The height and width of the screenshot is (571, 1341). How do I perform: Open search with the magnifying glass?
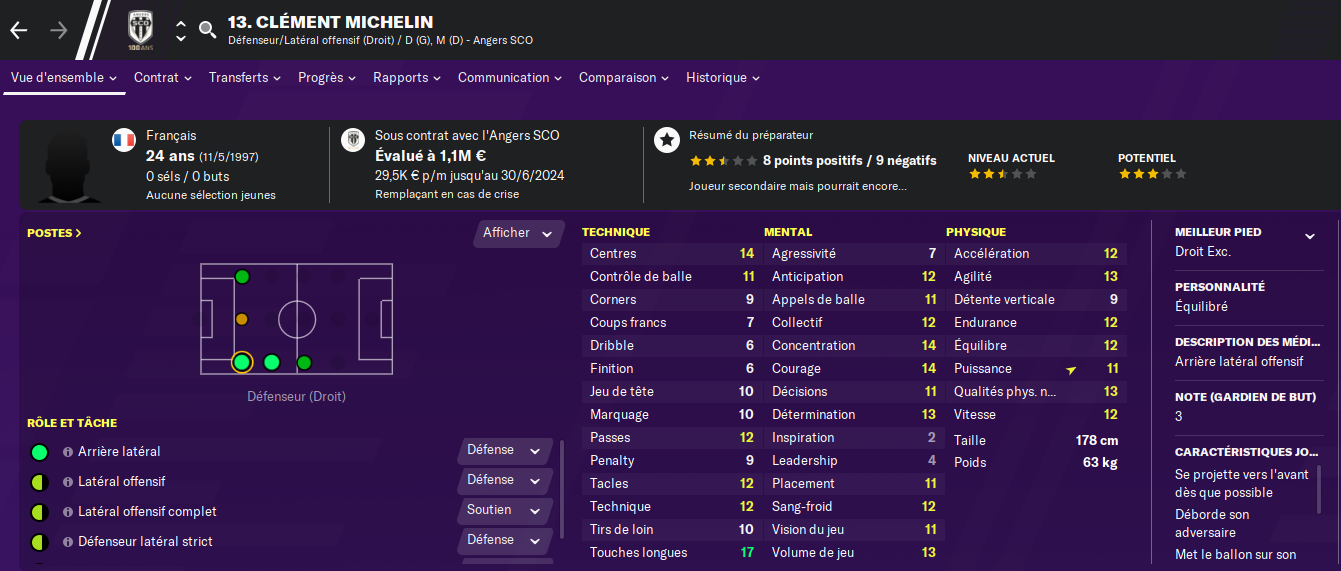click(207, 30)
